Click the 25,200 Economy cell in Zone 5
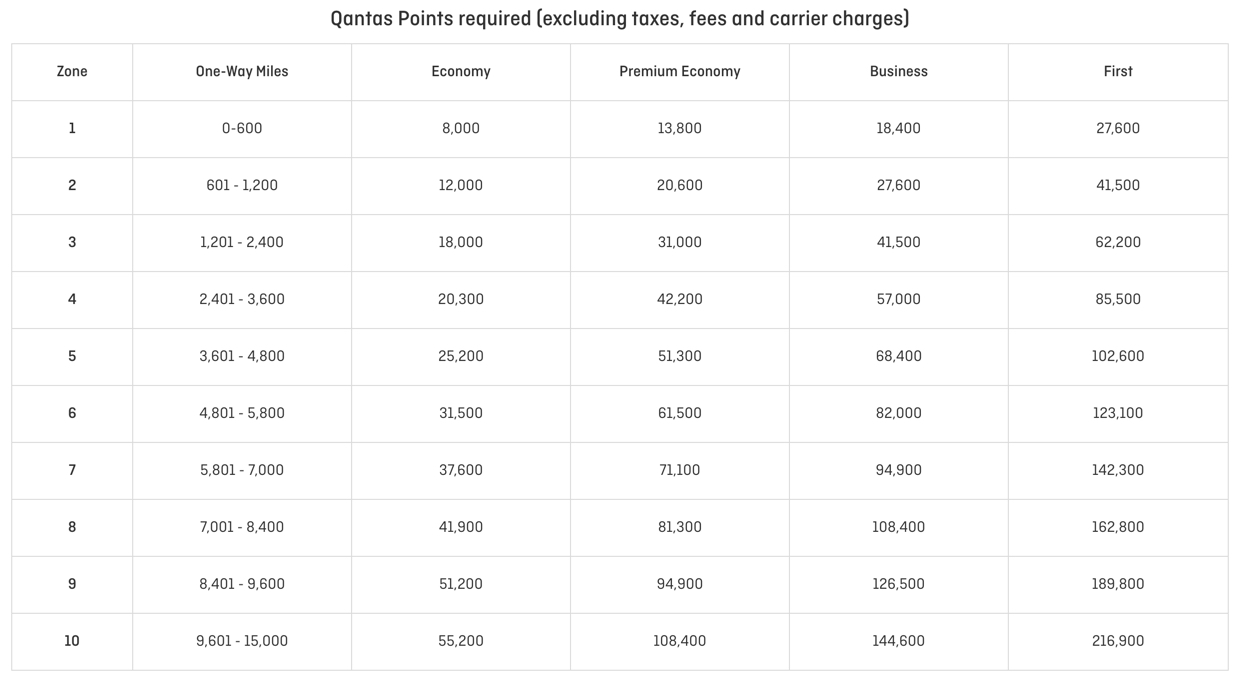 click(461, 356)
